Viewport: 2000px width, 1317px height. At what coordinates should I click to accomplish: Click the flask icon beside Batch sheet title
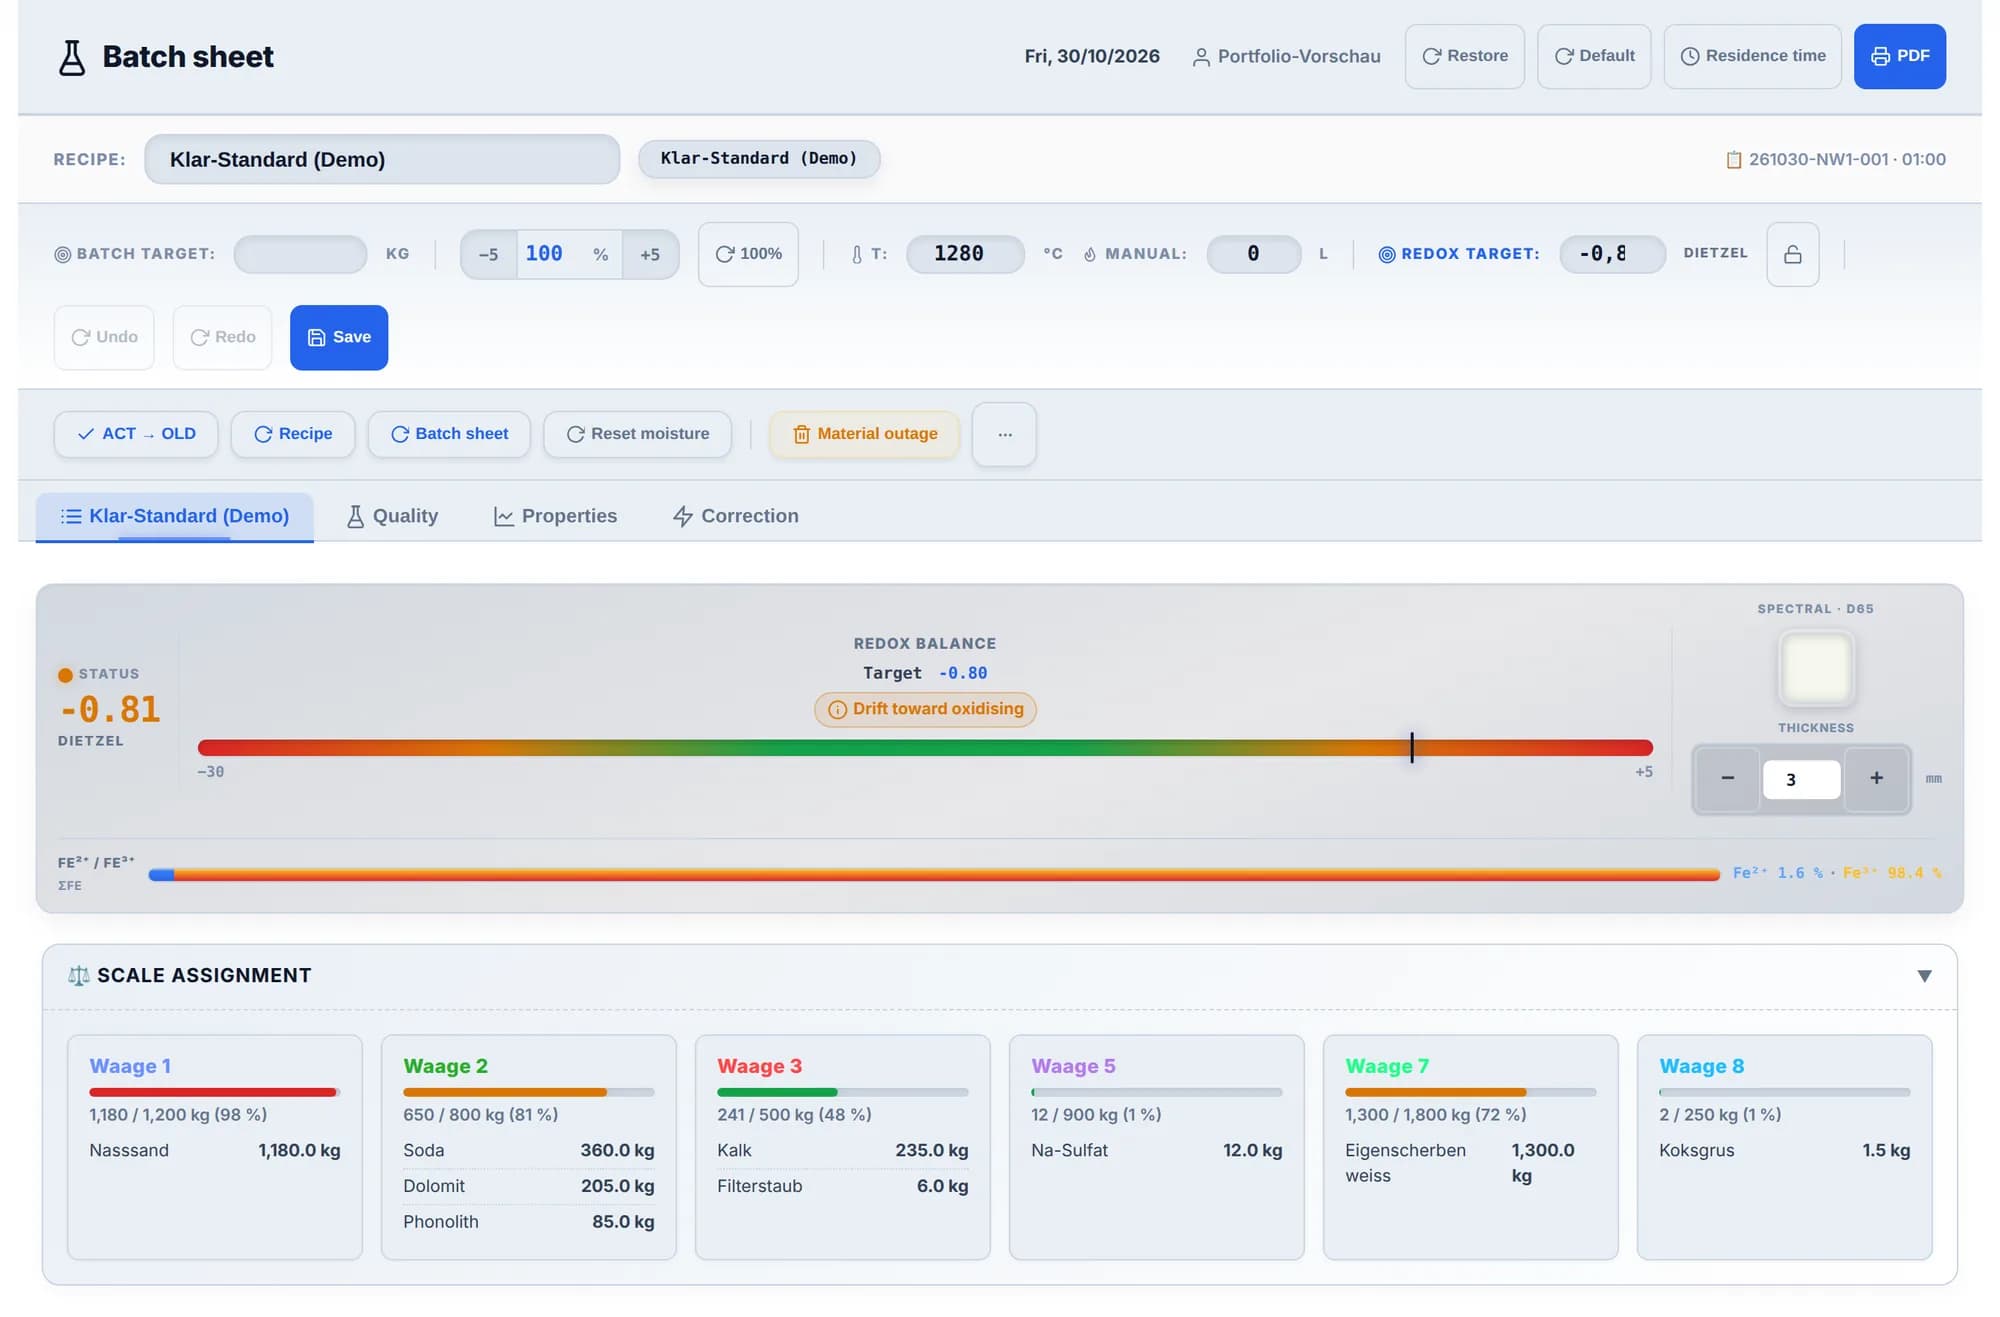pyautogui.click(x=71, y=57)
